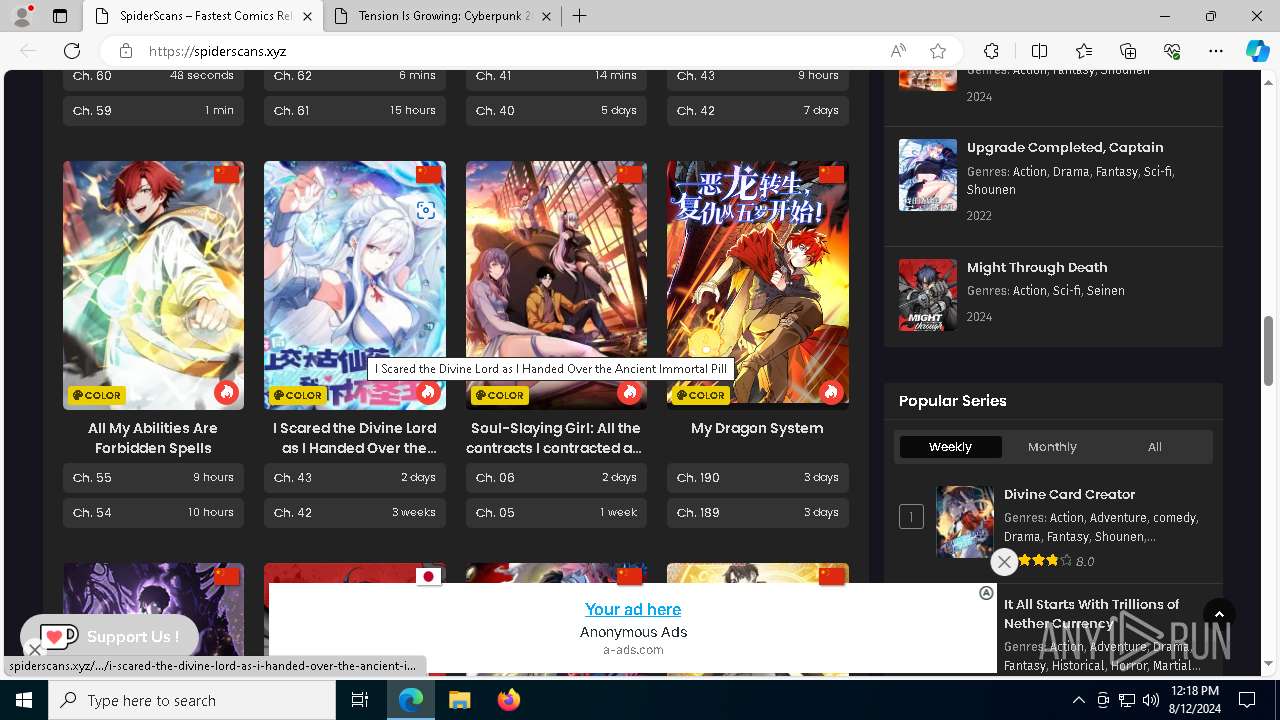Open Ch. 54 of All My Abilities
Viewport: 1280px width, 720px height.
[x=153, y=512]
